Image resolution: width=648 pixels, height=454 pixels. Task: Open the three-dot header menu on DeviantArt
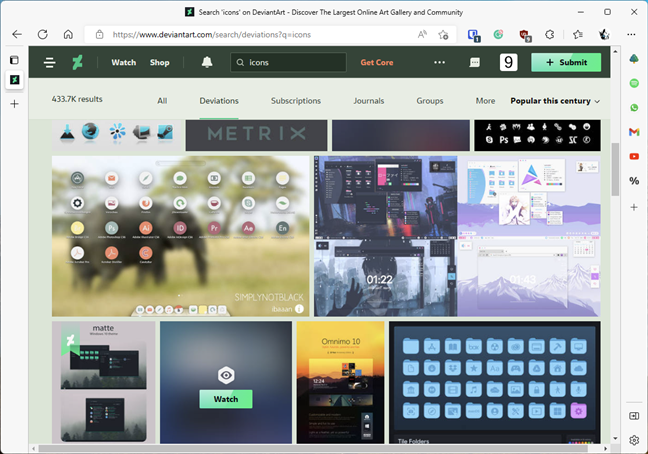pyautogui.click(x=439, y=62)
